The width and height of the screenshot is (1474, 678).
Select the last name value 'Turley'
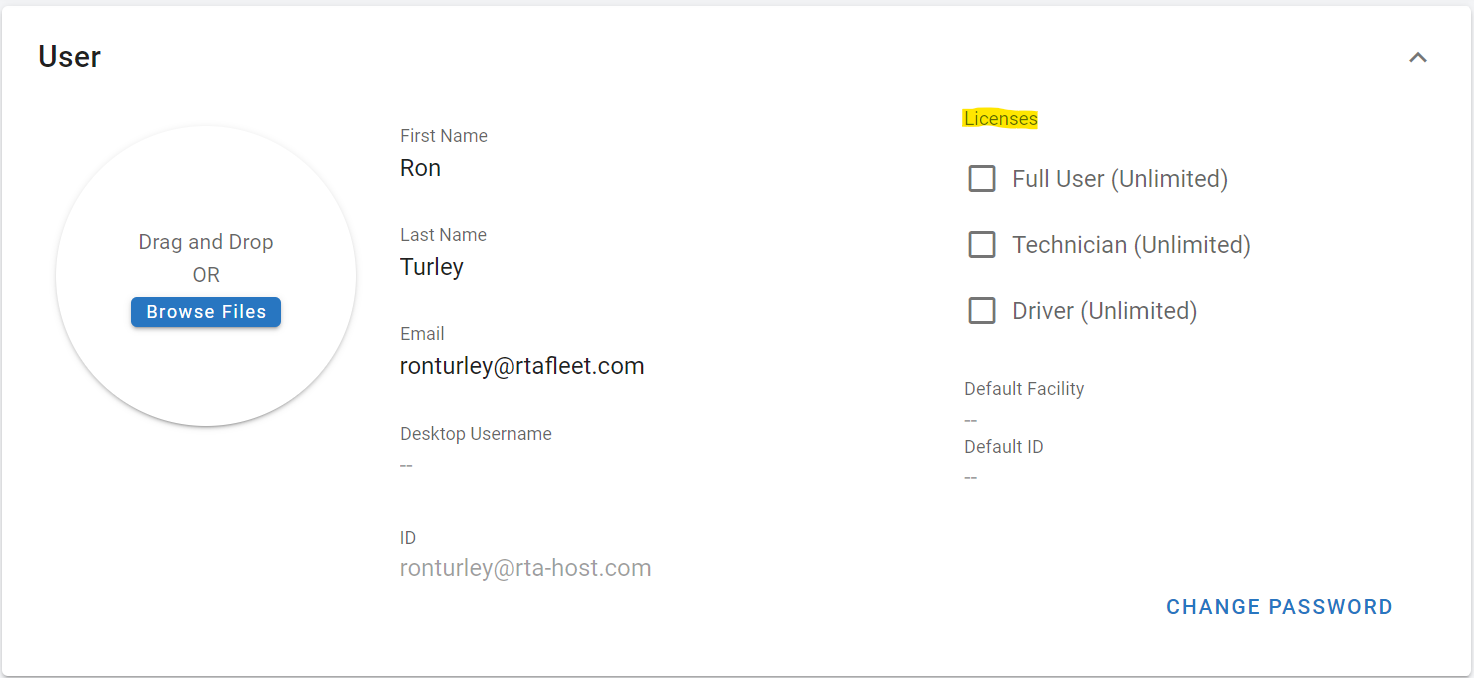(432, 267)
